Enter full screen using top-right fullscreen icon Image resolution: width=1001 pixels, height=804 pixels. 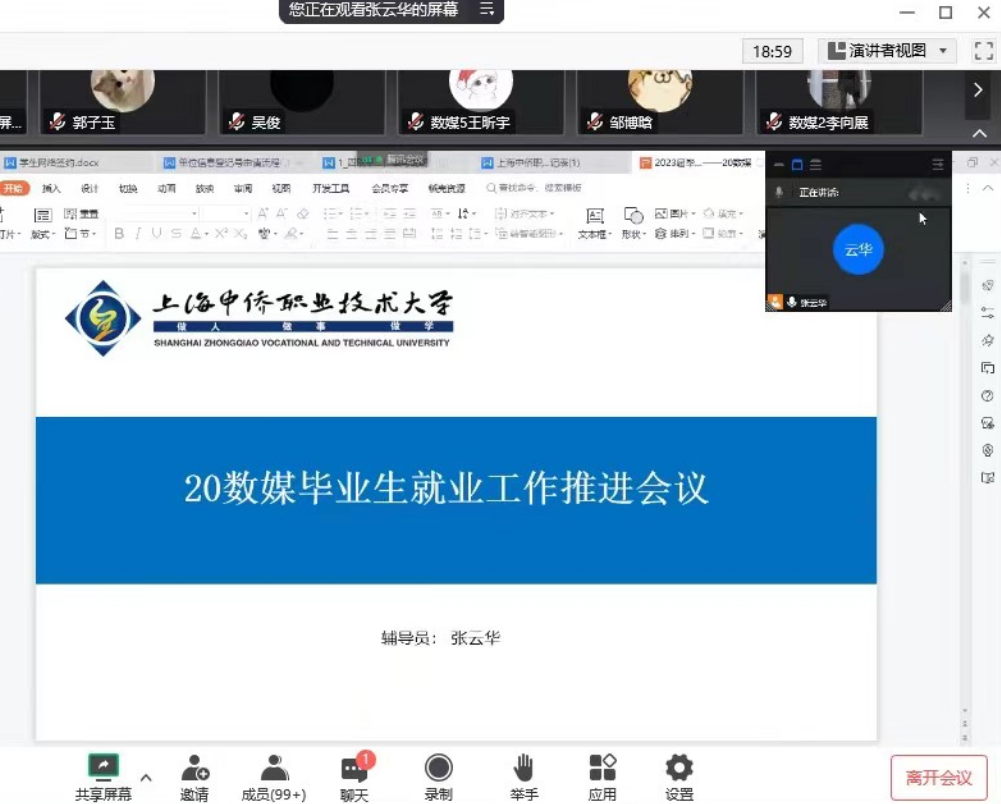983,51
